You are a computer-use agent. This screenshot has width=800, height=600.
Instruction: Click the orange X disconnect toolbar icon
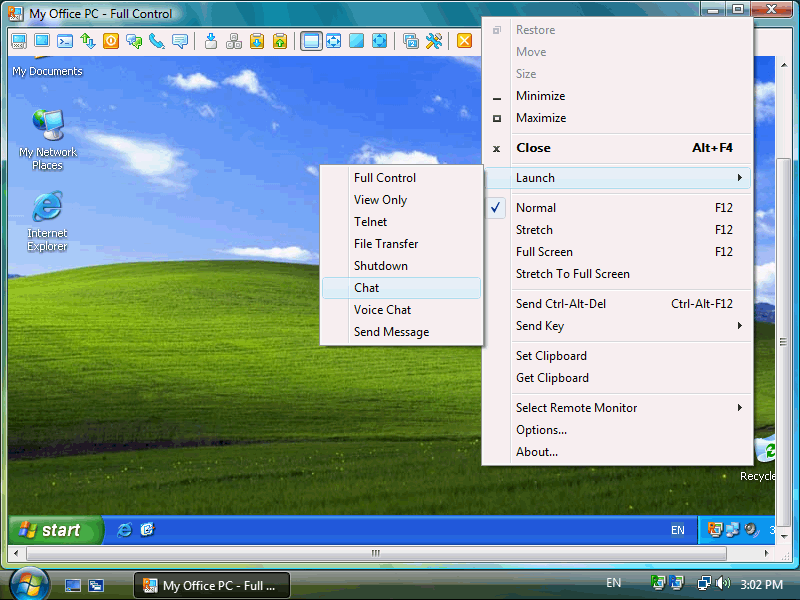[464, 41]
